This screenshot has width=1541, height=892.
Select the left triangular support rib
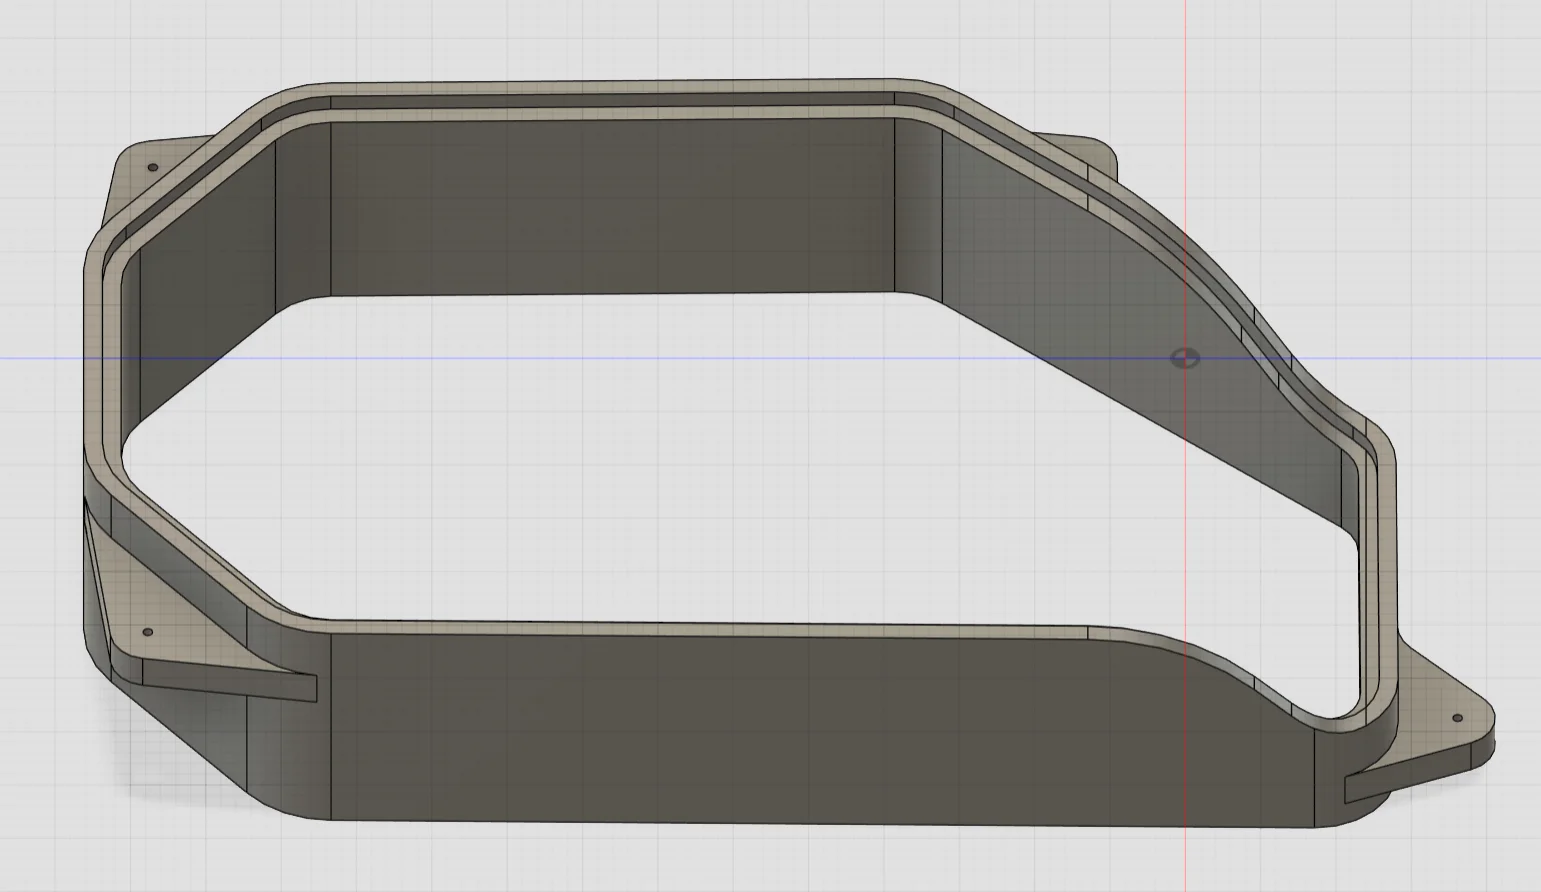tap(228, 678)
